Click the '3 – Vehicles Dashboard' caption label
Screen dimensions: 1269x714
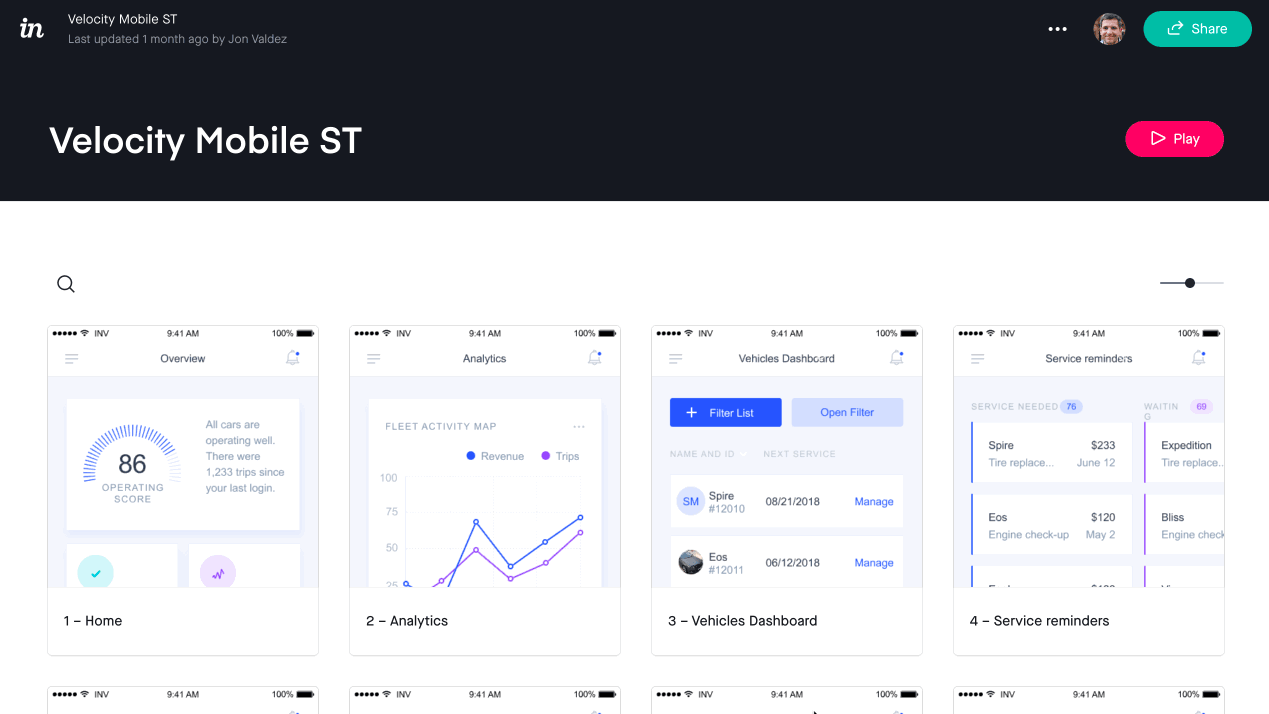tap(743, 621)
